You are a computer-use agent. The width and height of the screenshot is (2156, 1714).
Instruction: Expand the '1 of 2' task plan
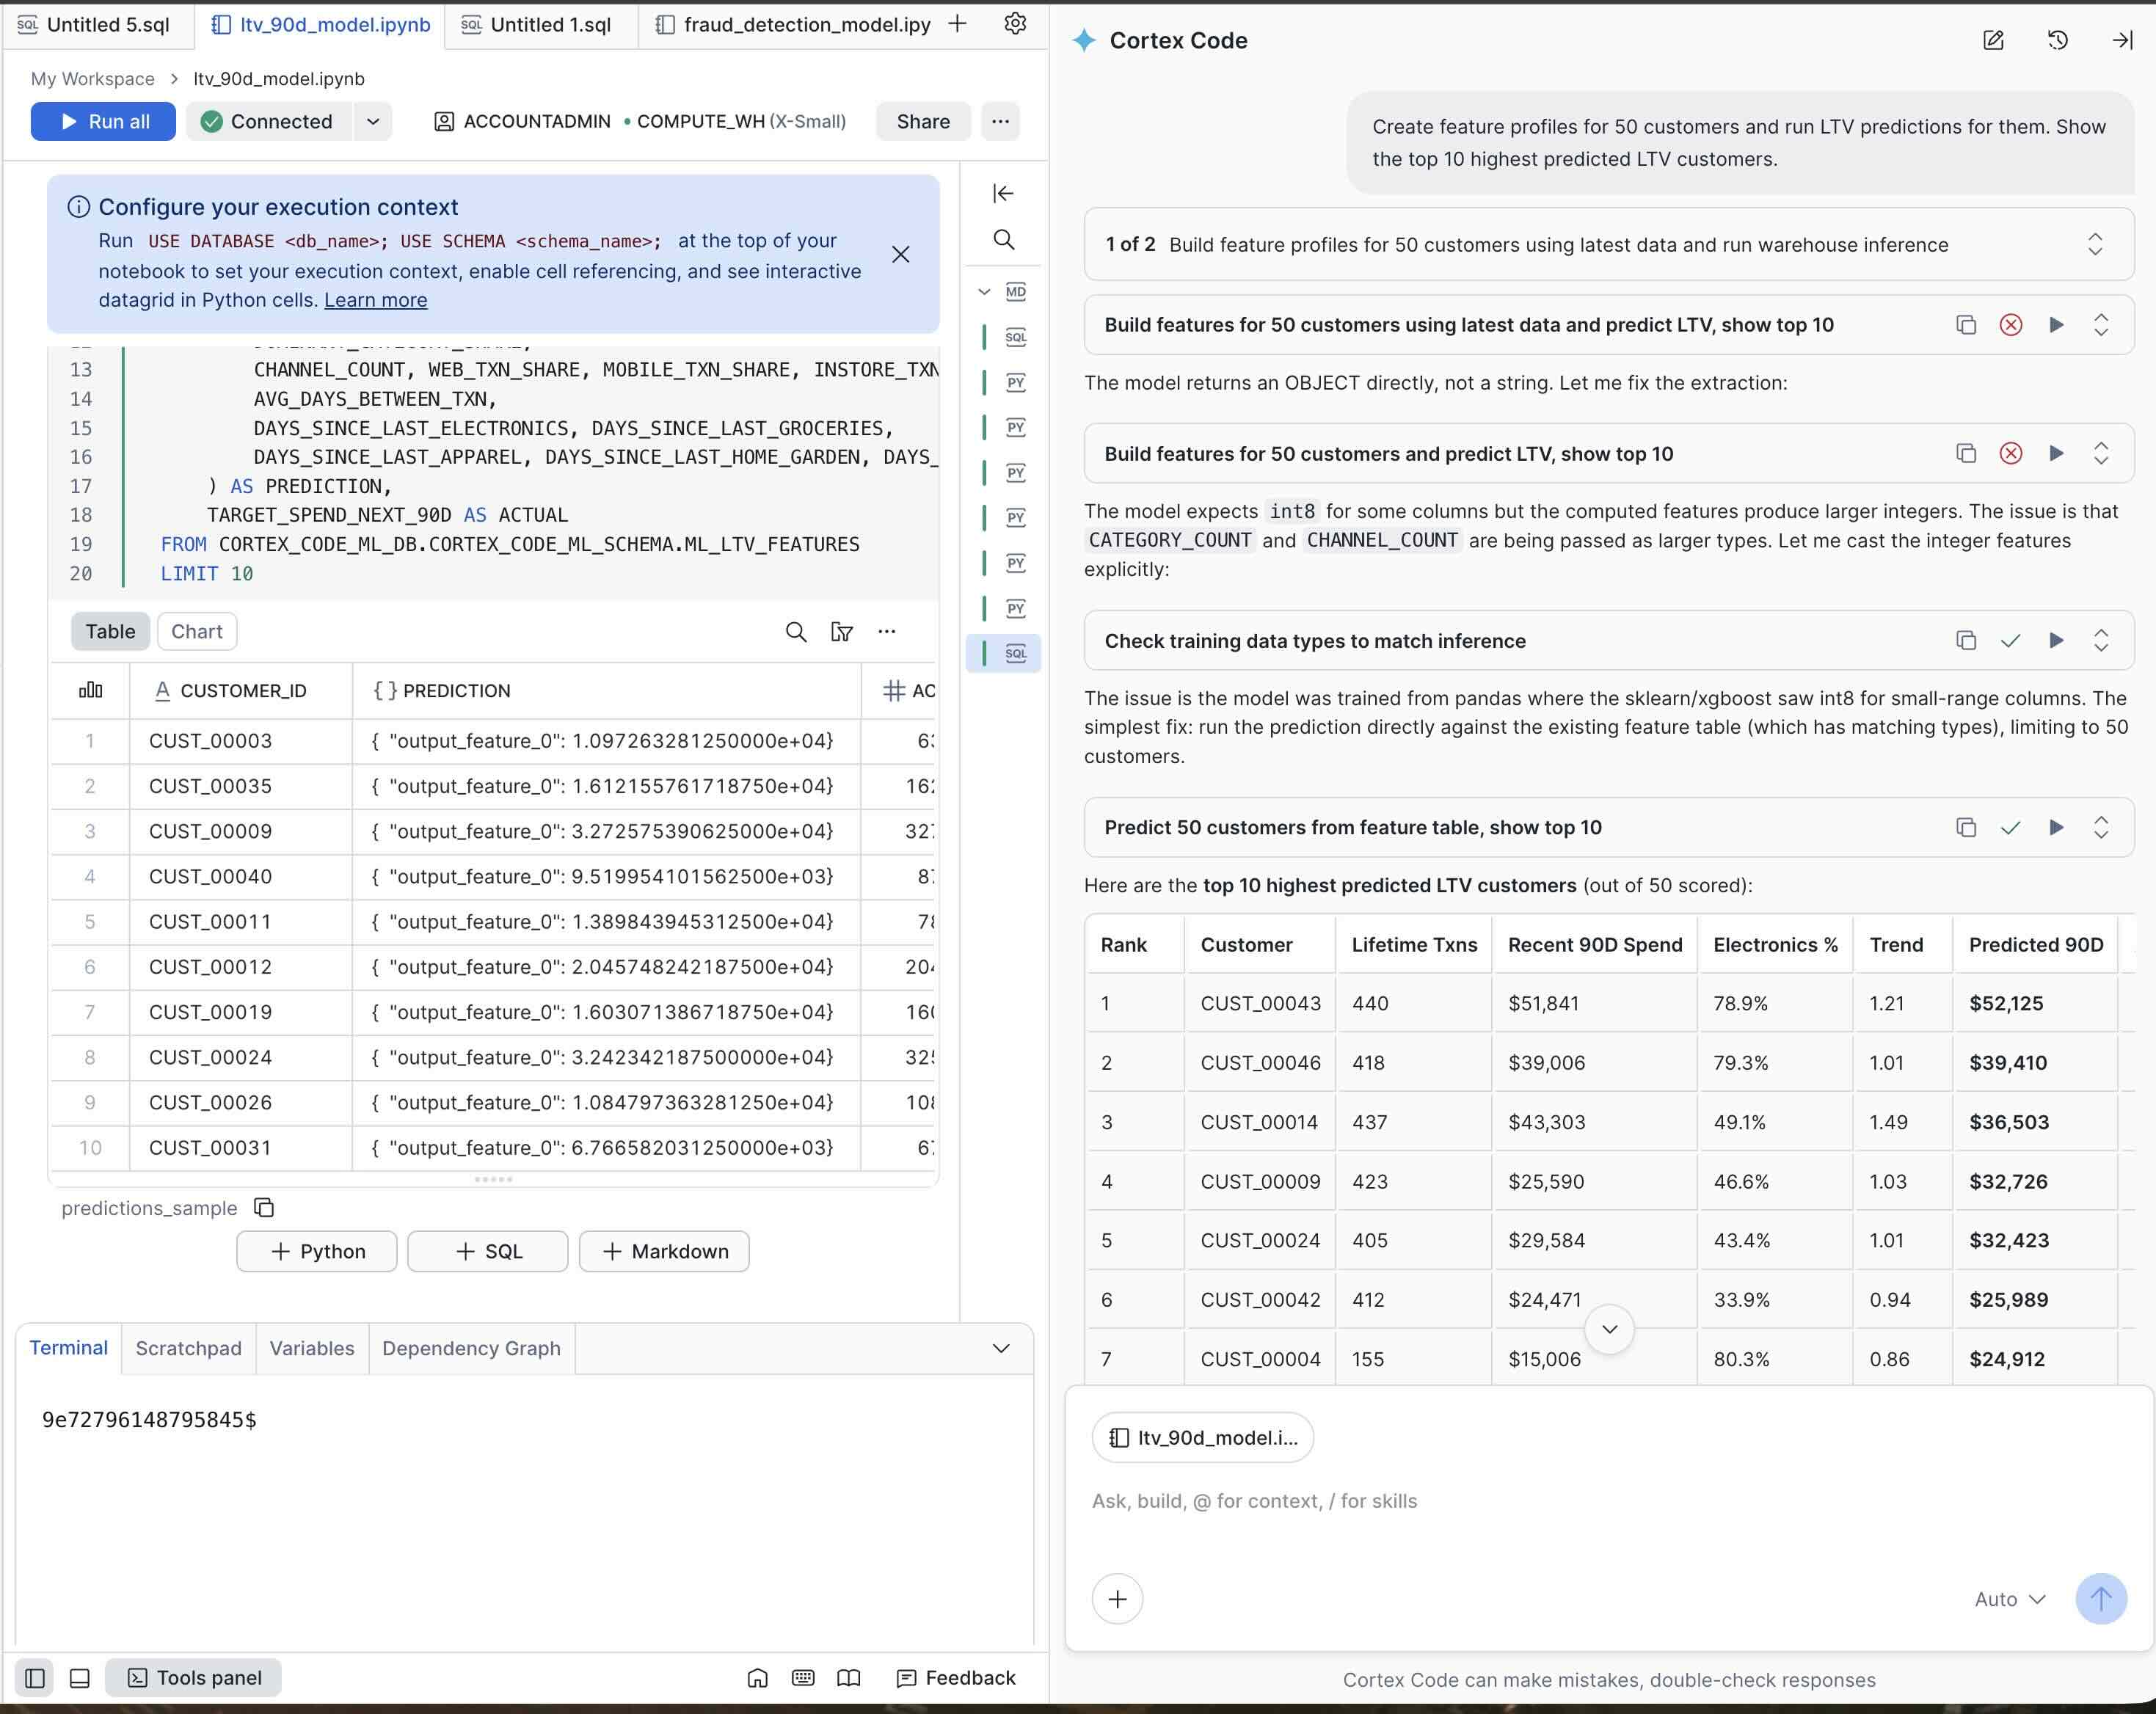2095,244
